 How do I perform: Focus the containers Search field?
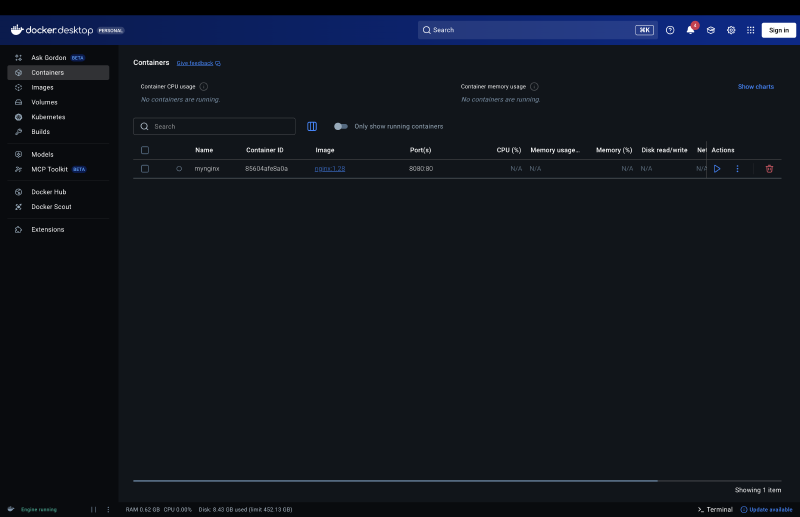pyautogui.click(x=214, y=126)
